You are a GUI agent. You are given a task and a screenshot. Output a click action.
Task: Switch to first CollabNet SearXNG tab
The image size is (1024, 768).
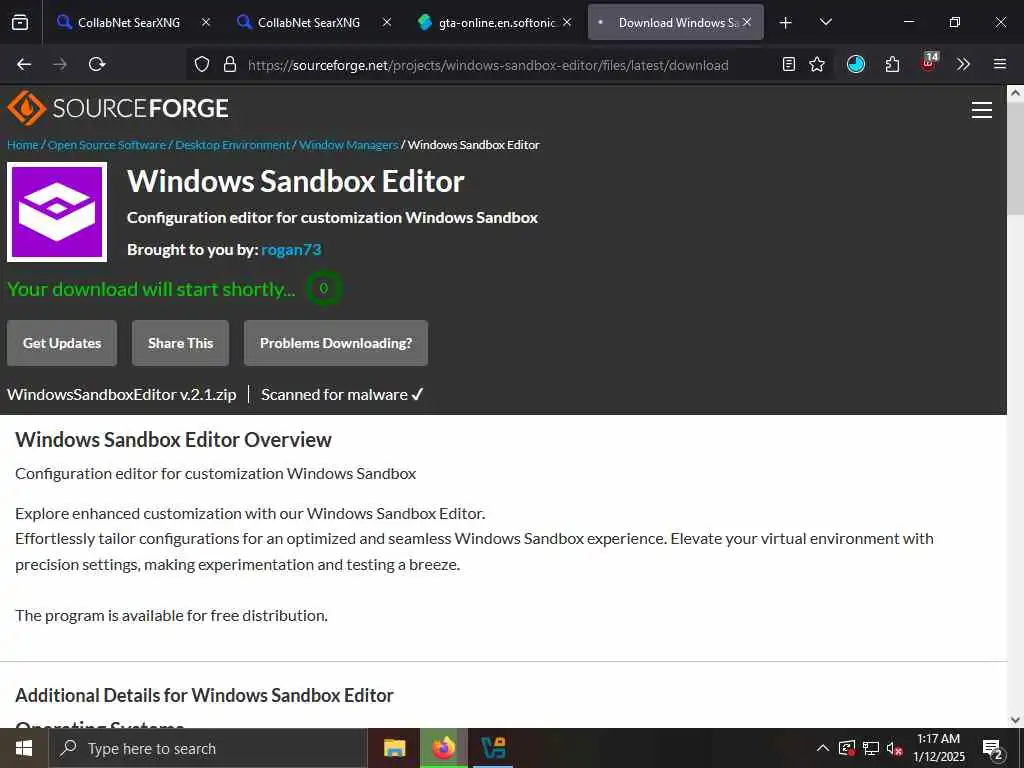pyautogui.click(x=129, y=22)
